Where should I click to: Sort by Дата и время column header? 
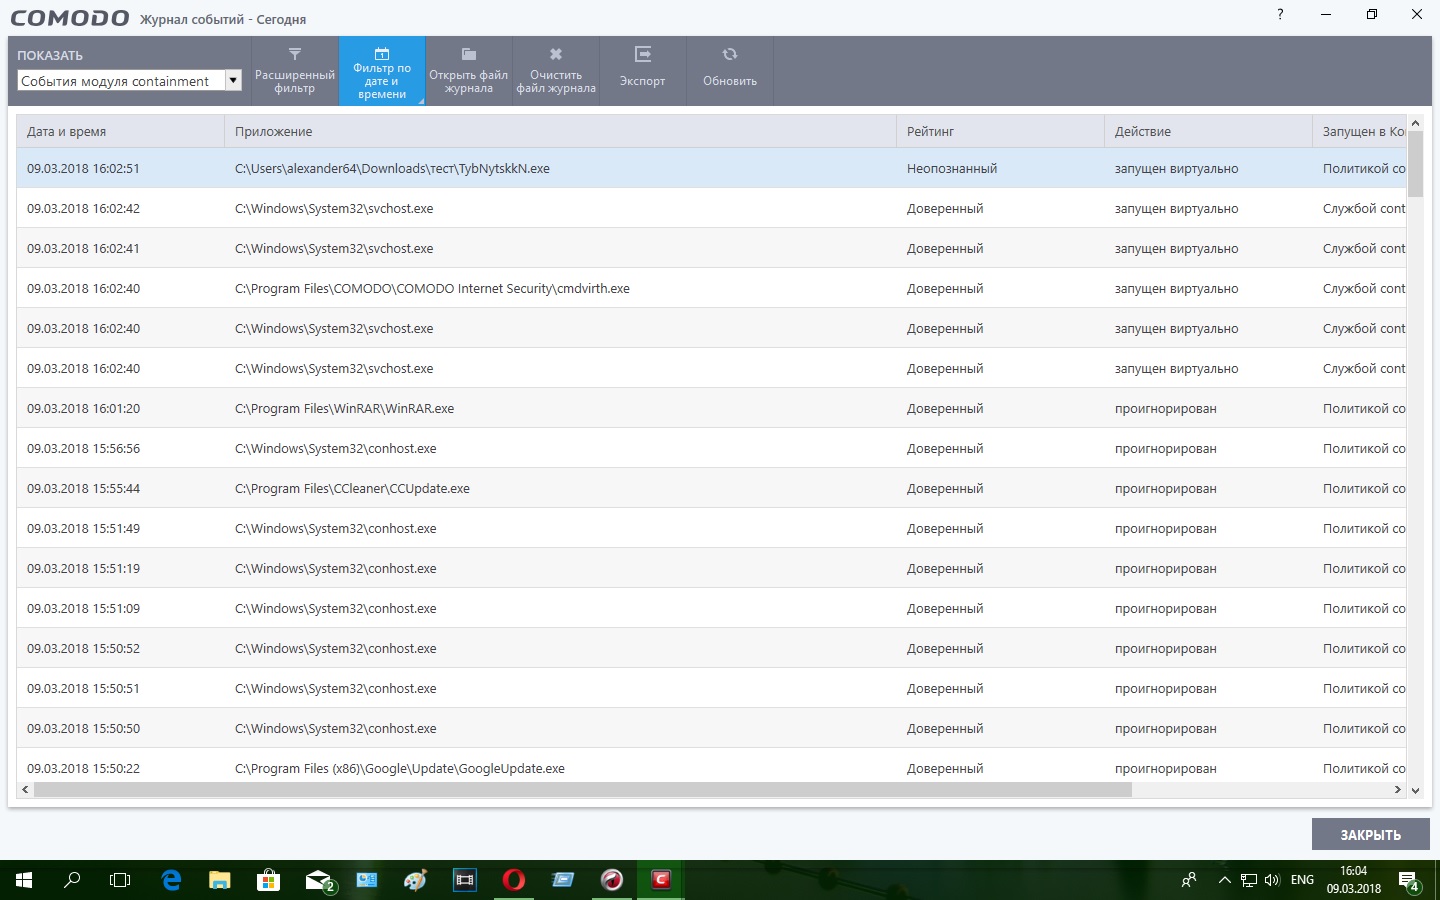pyautogui.click(x=120, y=131)
